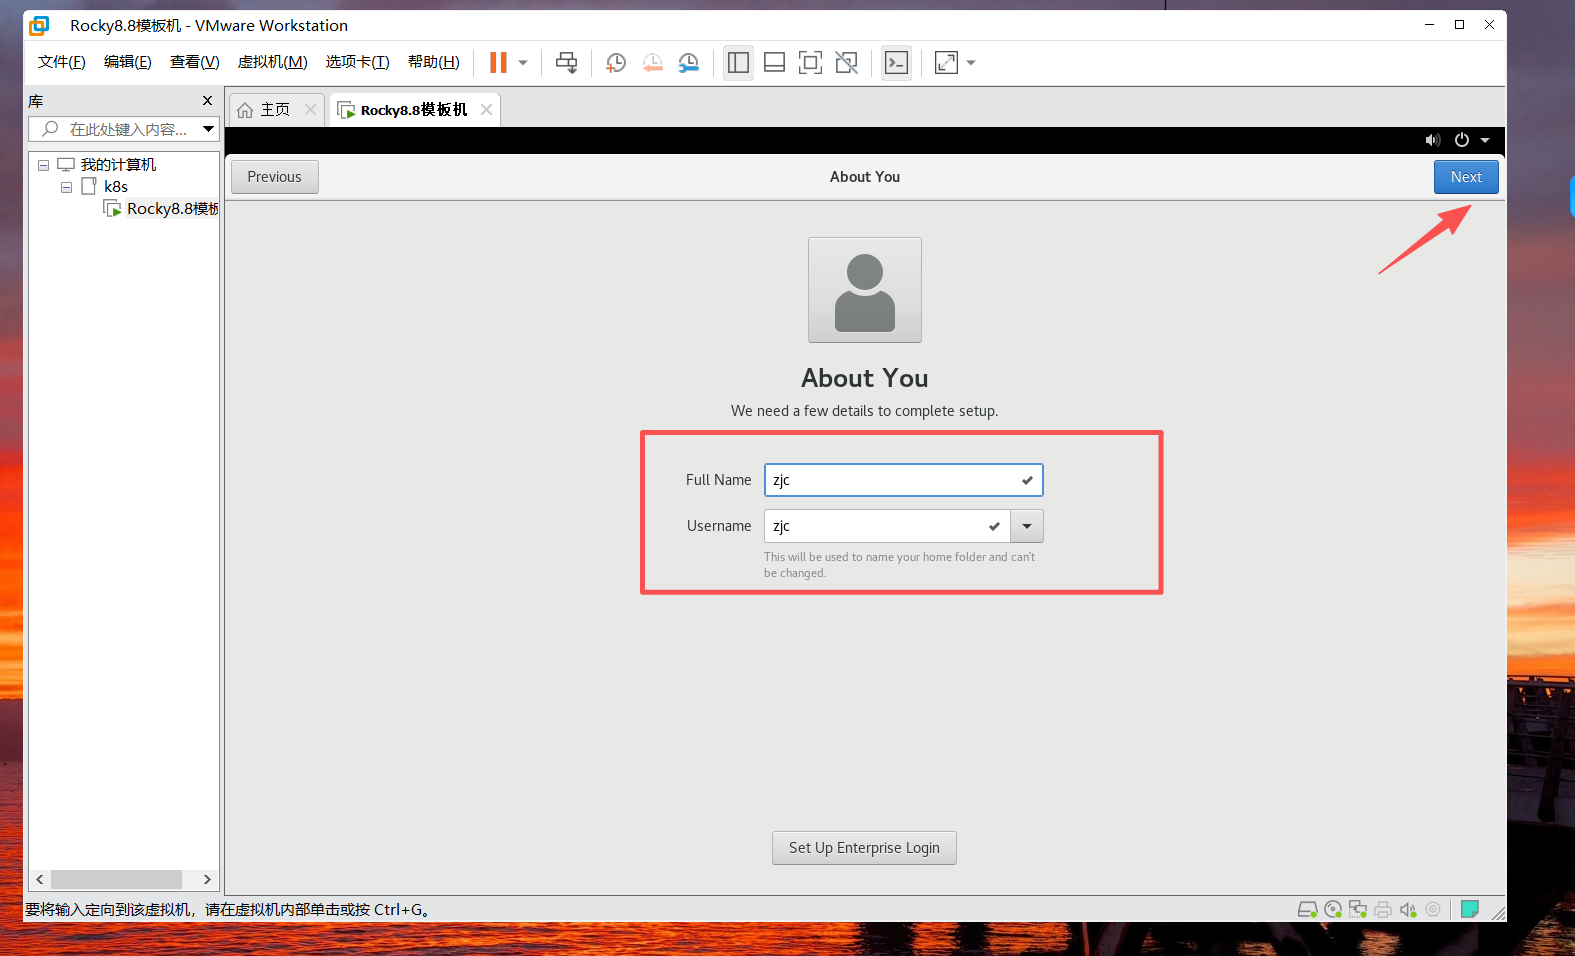Screen dimensions: 1575x956
Task: Click the blue Next button
Action: [x=1466, y=177]
